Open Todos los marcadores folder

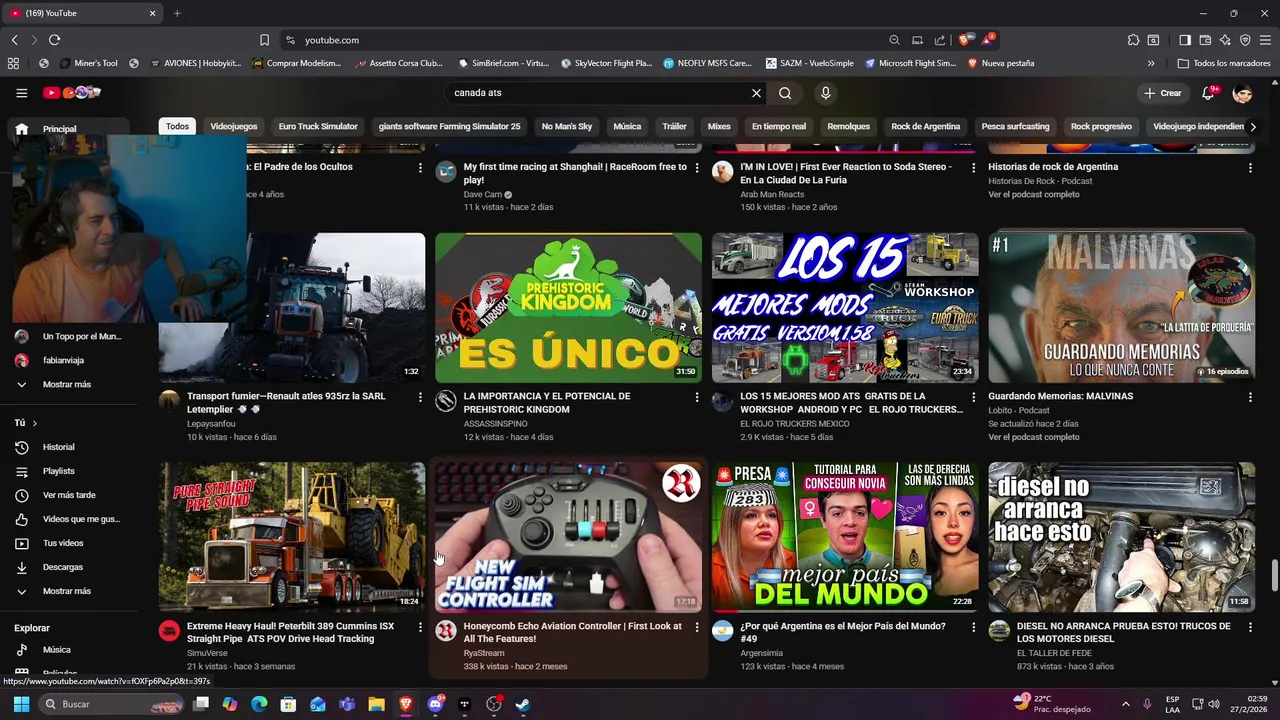click(x=1224, y=63)
